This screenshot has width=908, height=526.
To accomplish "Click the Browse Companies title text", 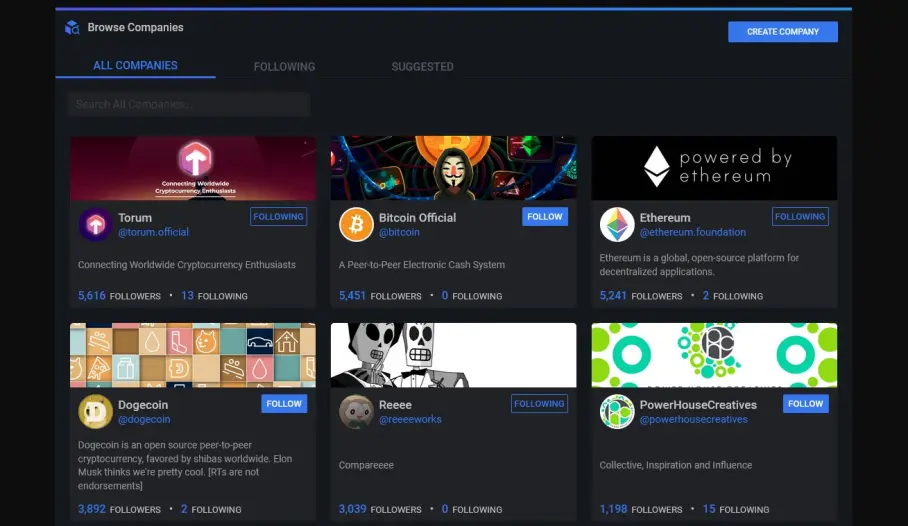I will click(136, 27).
